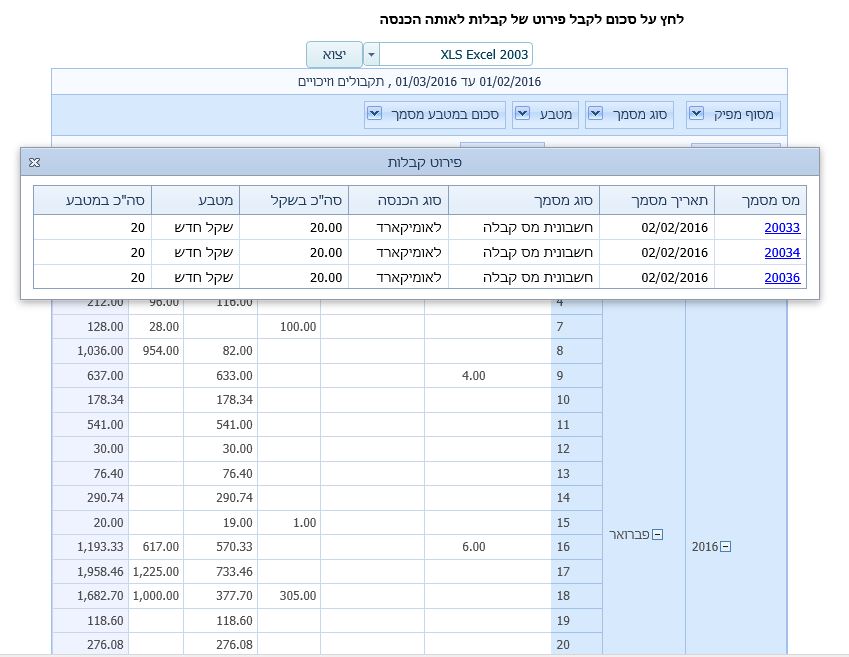Open the סכום במטבע מסמך filter arrow
The image size is (849, 657).
[374, 114]
